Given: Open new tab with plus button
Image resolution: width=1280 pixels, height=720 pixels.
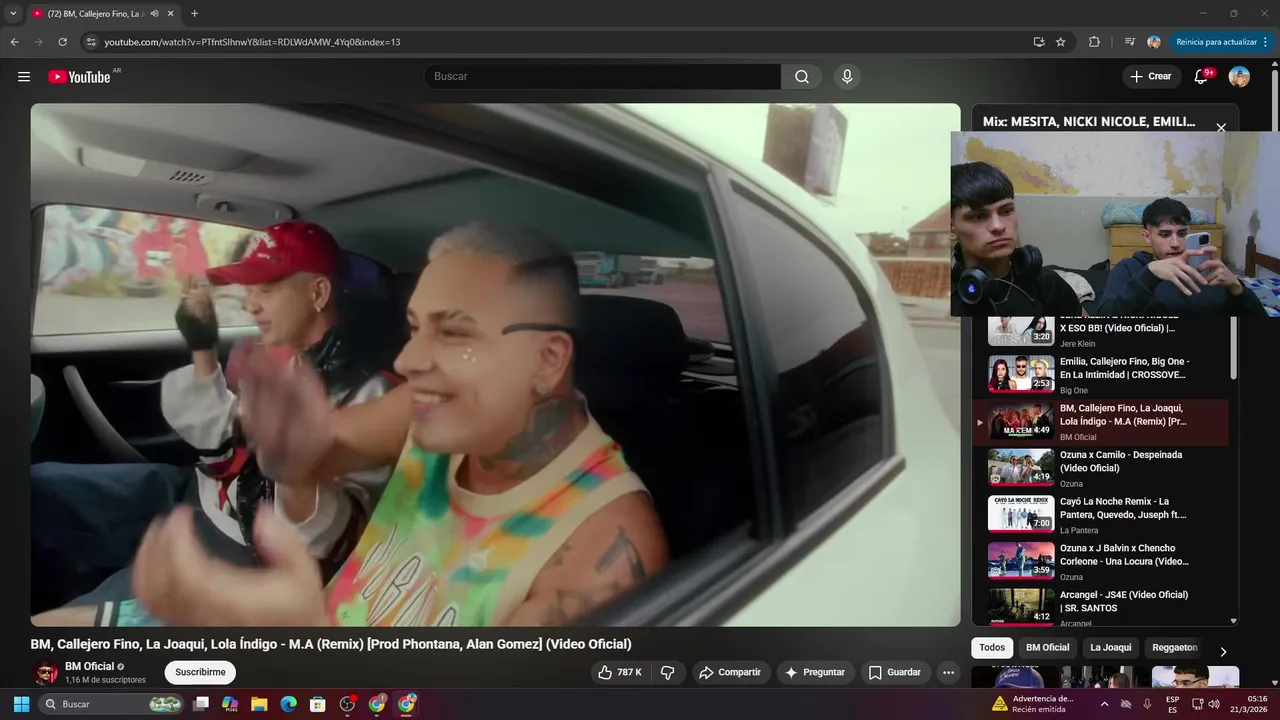Looking at the screenshot, I should pos(194,14).
